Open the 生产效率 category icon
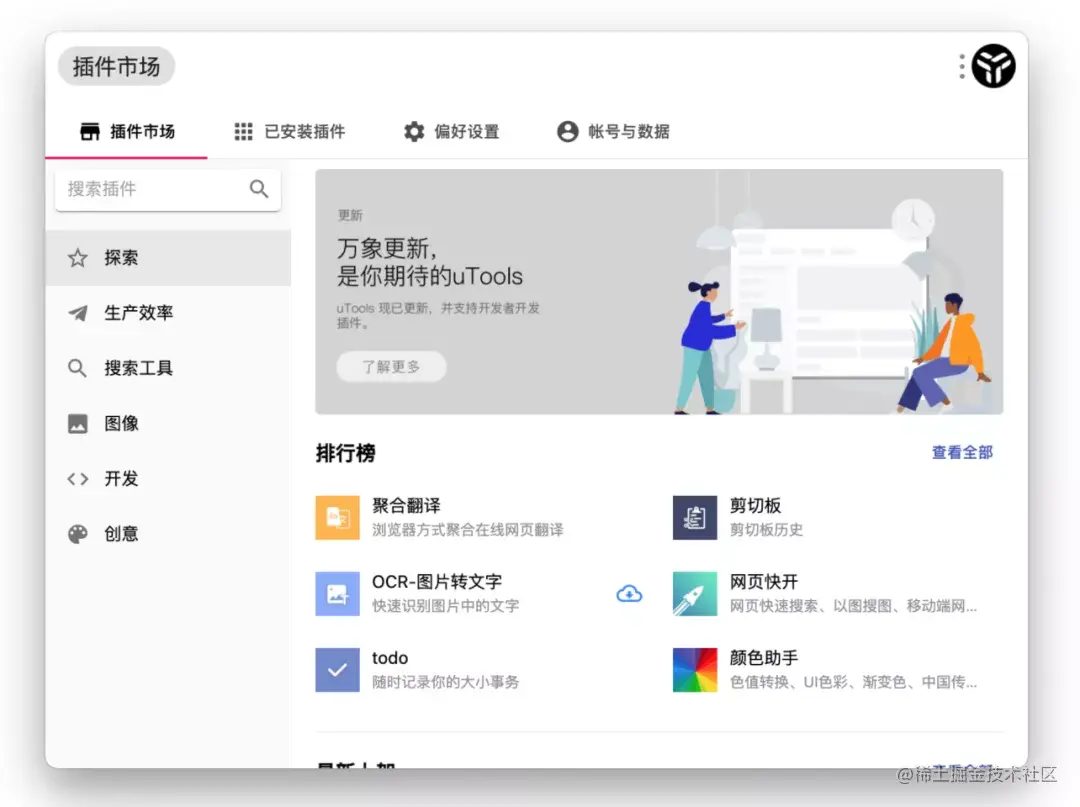The width and height of the screenshot is (1080, 807). pos(77,312)
